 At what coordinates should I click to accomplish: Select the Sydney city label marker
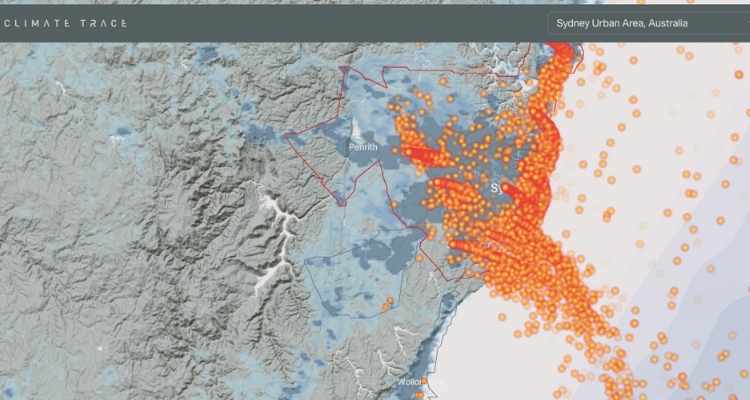pos(494,187)
